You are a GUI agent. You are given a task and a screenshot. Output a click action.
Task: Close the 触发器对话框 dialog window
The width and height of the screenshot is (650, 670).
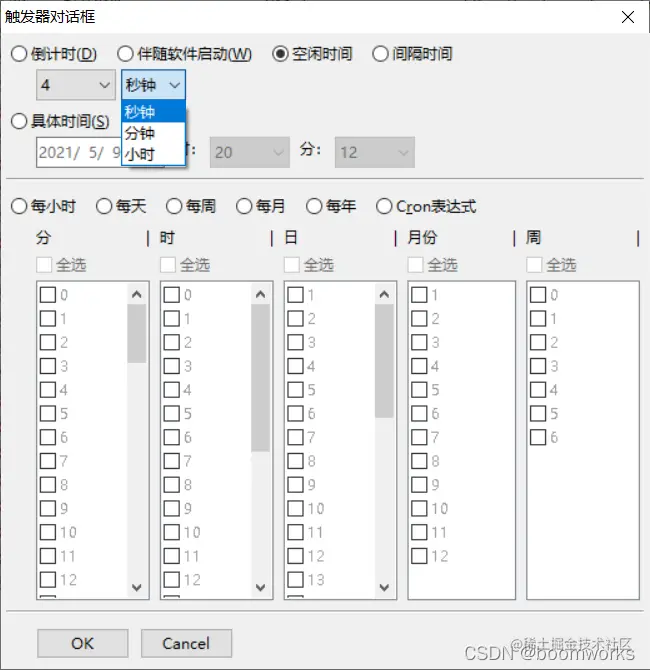(x=628, y=17)
